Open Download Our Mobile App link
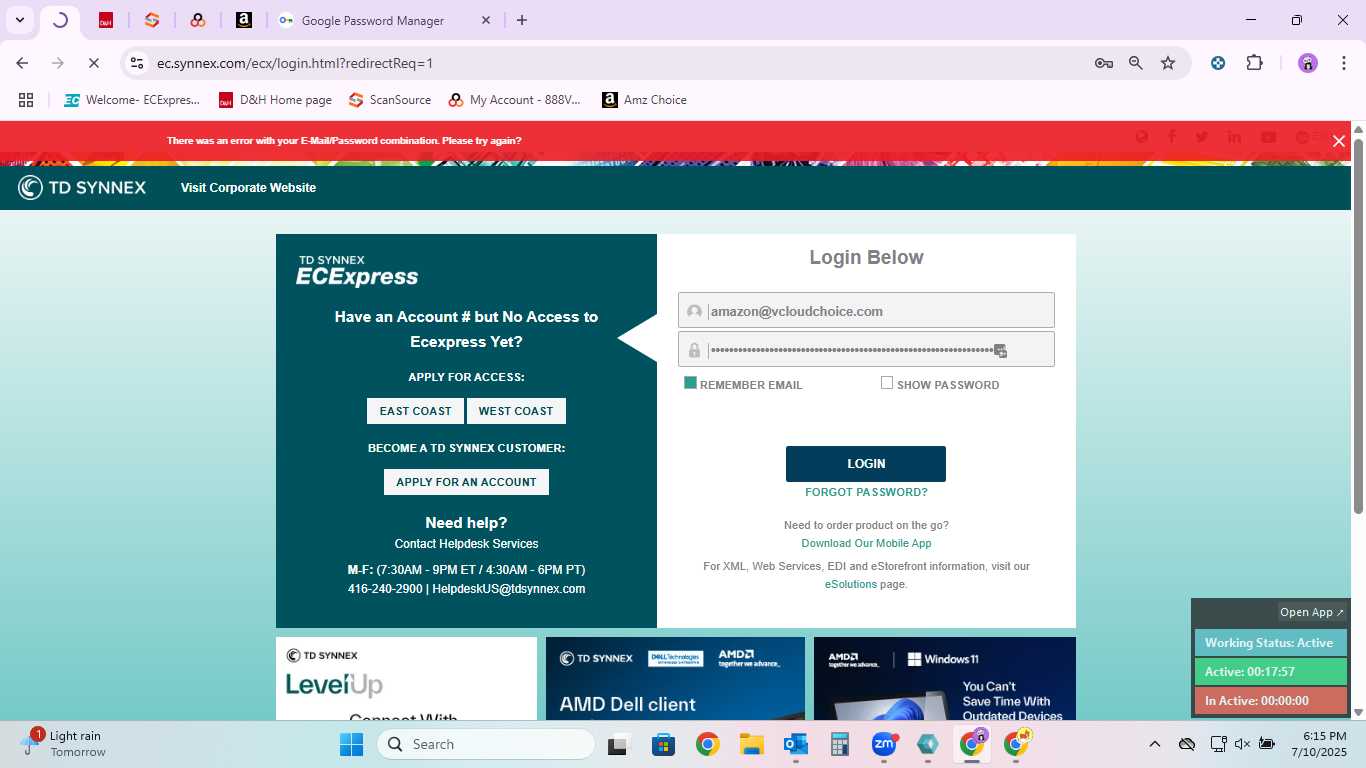The width and height of the screenshot is (1366, 768). 866,543
